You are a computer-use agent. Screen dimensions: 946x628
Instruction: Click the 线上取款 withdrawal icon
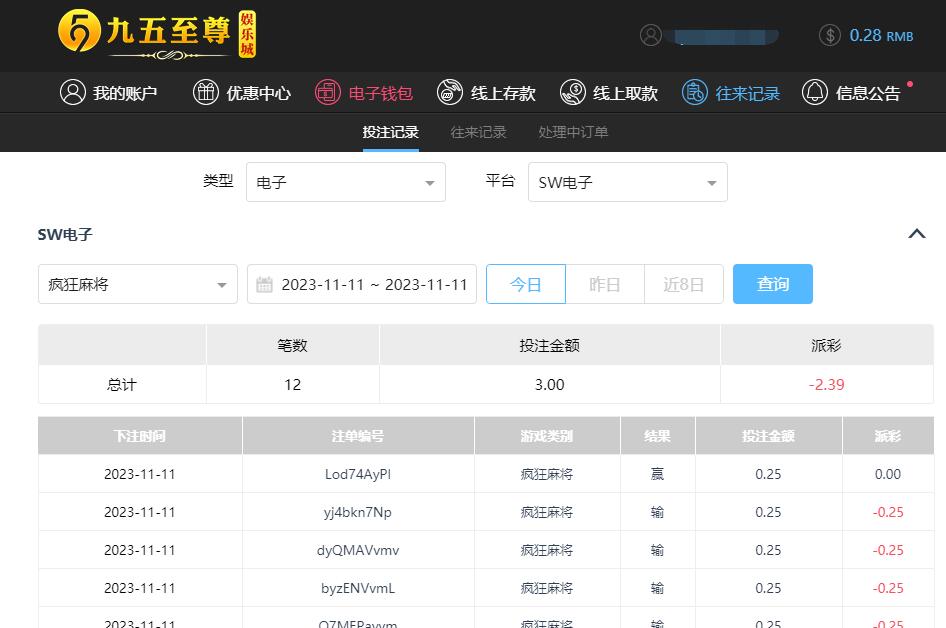[x=573, y=92]
